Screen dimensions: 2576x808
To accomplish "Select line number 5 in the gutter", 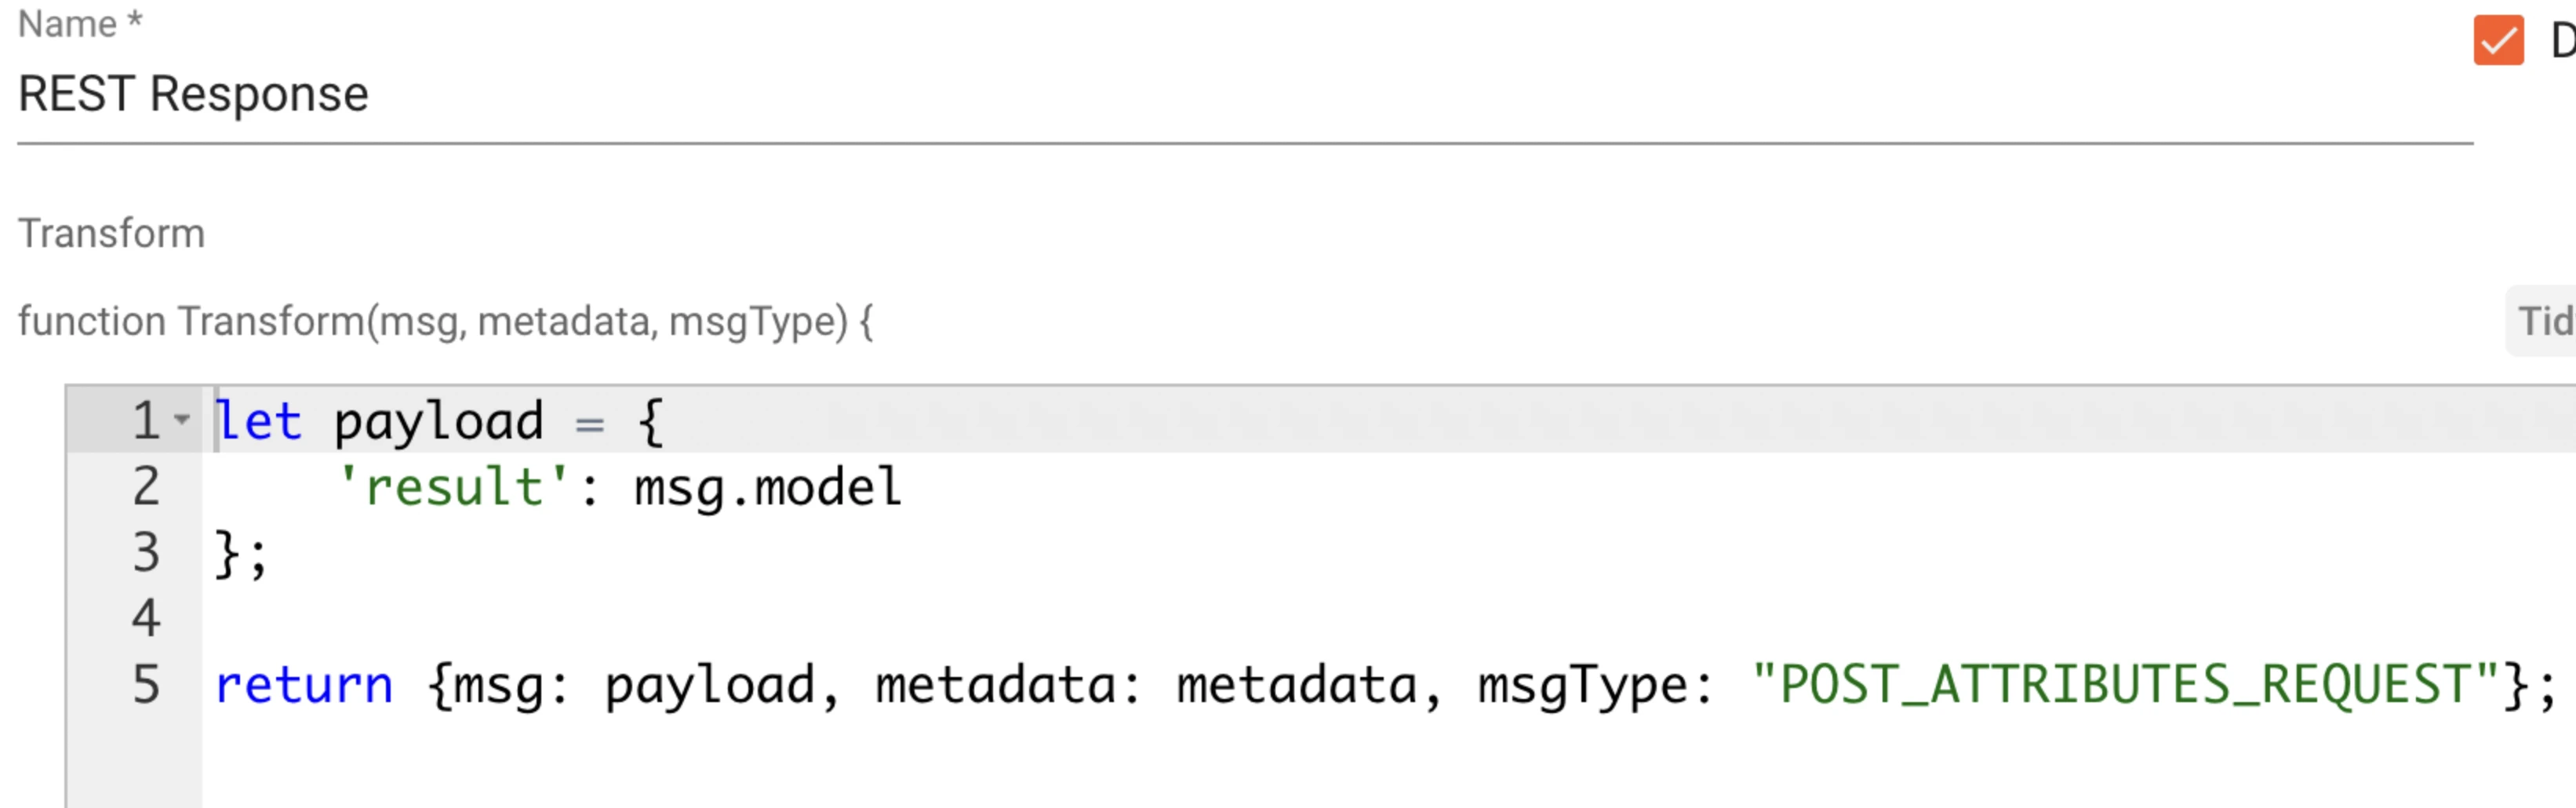I will pos(146,684).
